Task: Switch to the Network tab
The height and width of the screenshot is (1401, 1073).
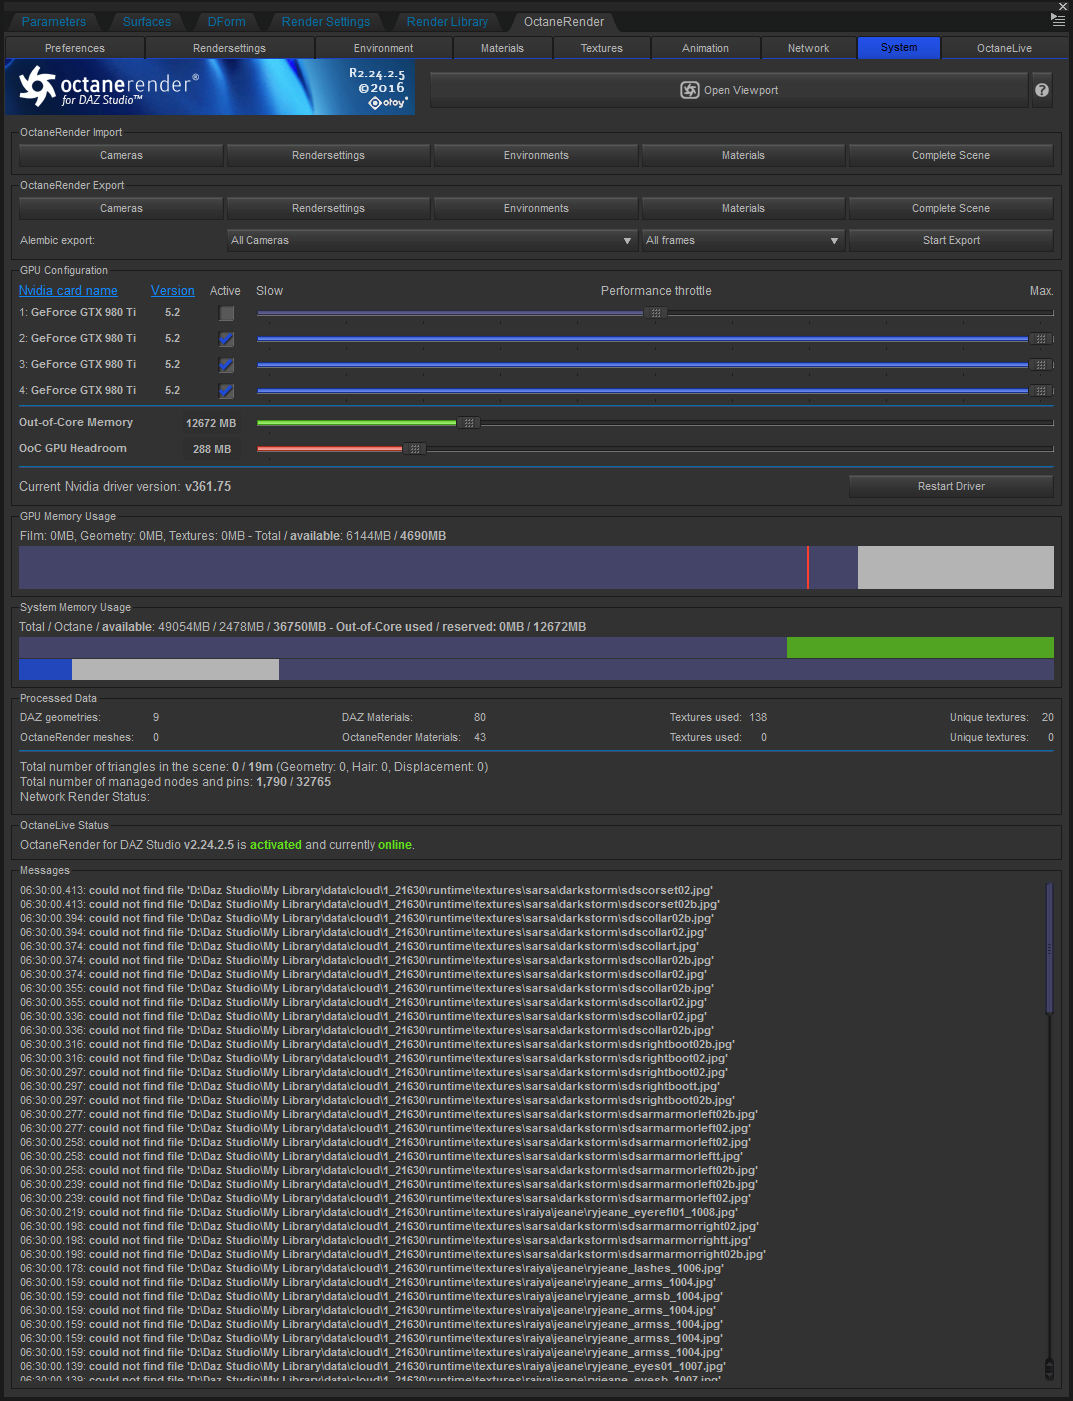Action: click(809, 48)
